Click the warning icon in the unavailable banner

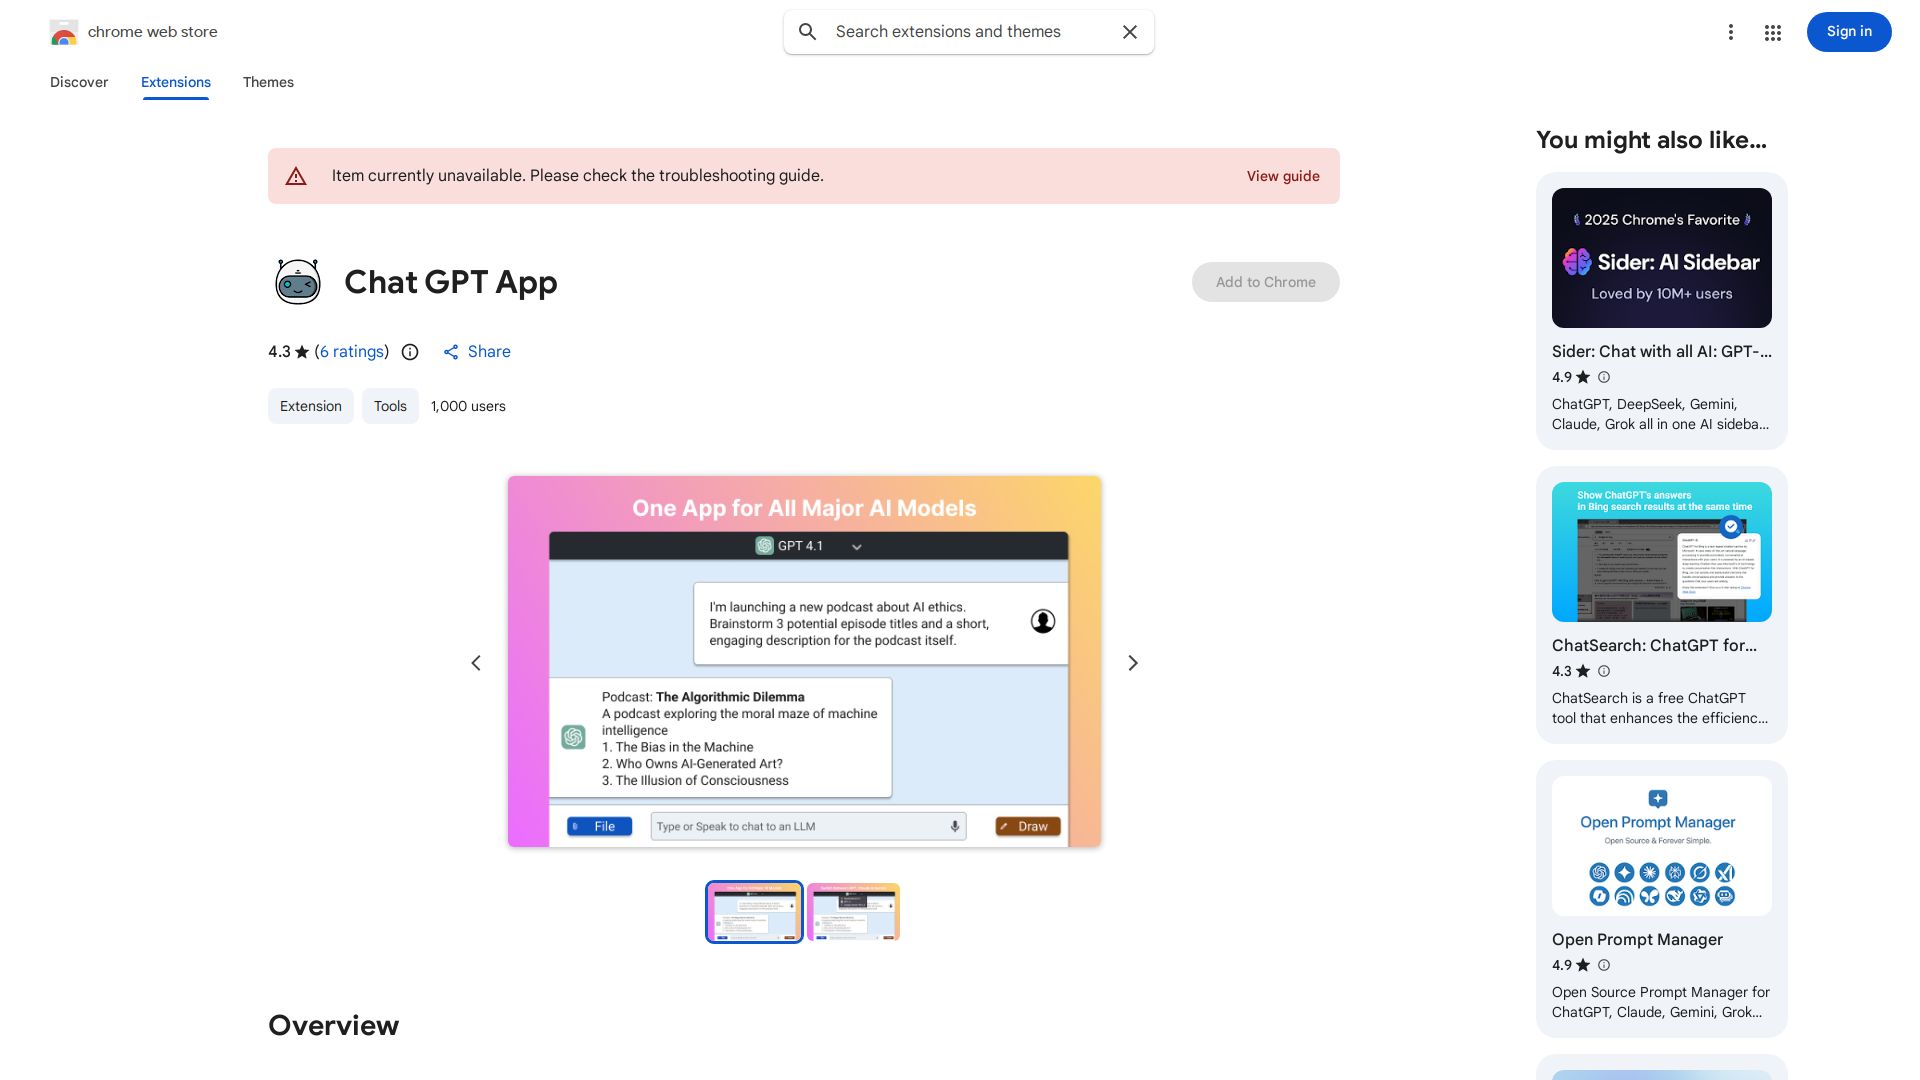[296, 175]
